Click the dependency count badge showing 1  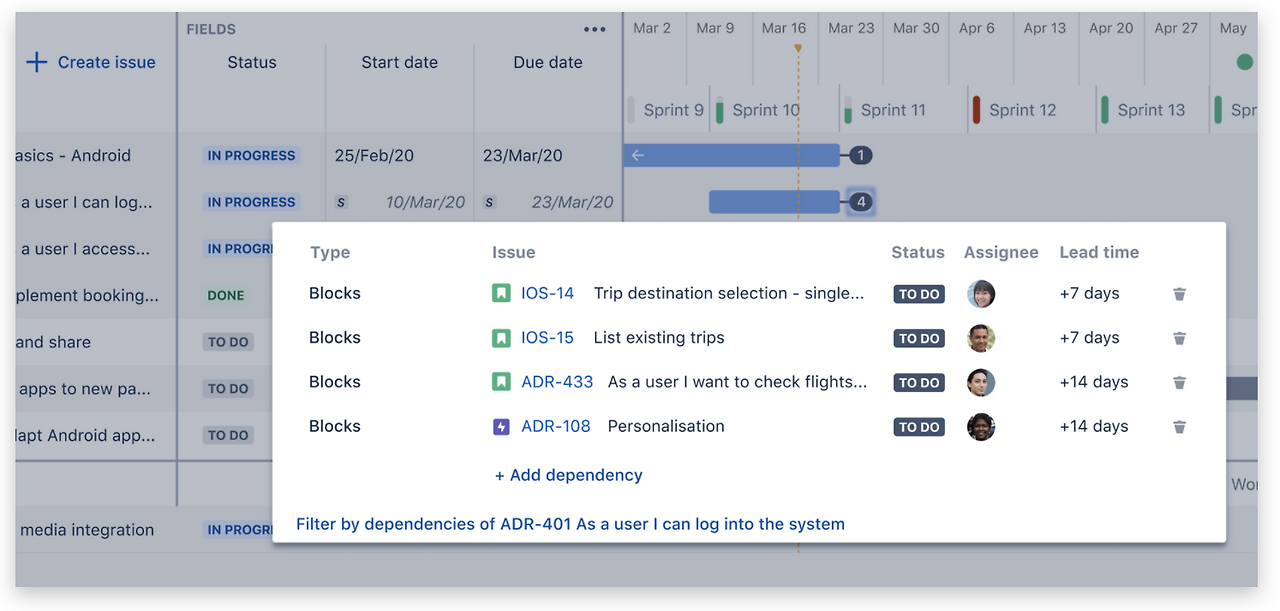pyautogui.click(x=860, y=155)
